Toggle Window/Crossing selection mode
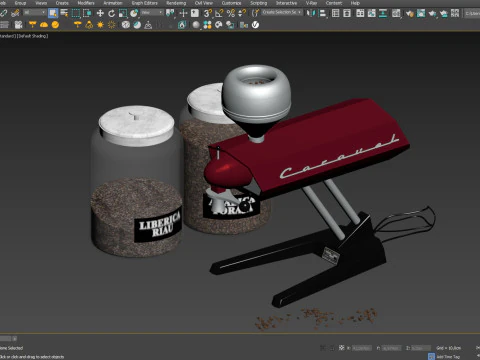480x360 pixels. (x=87, y=13)
